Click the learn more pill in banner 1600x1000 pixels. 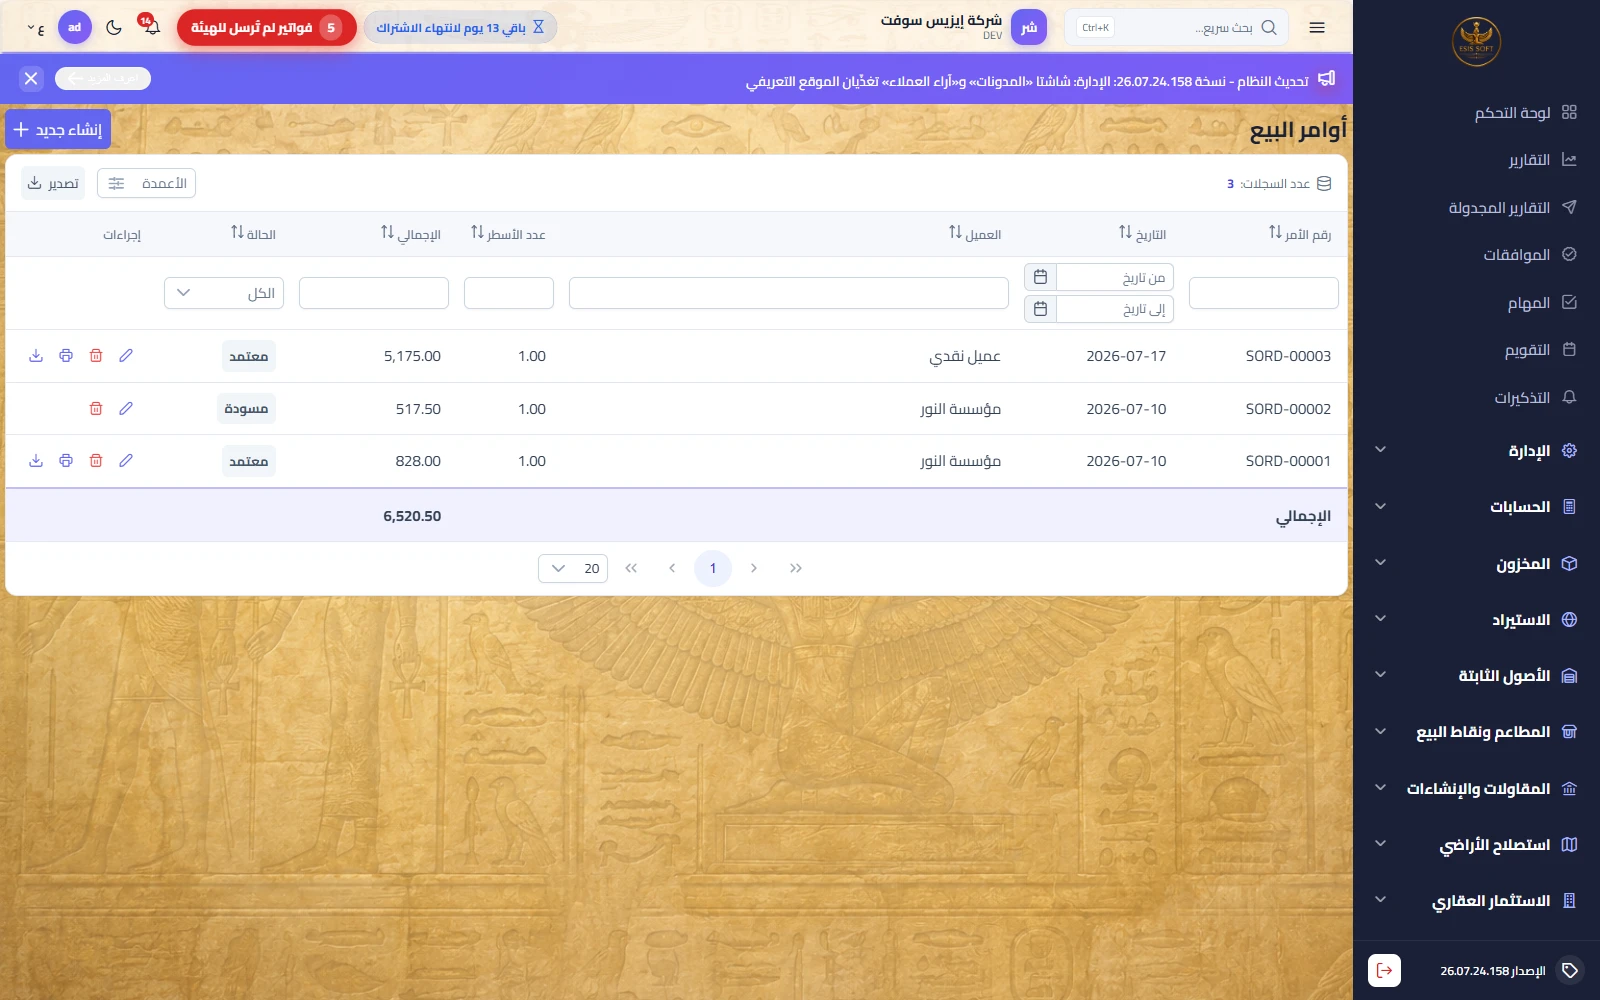[x=103, y=78]
